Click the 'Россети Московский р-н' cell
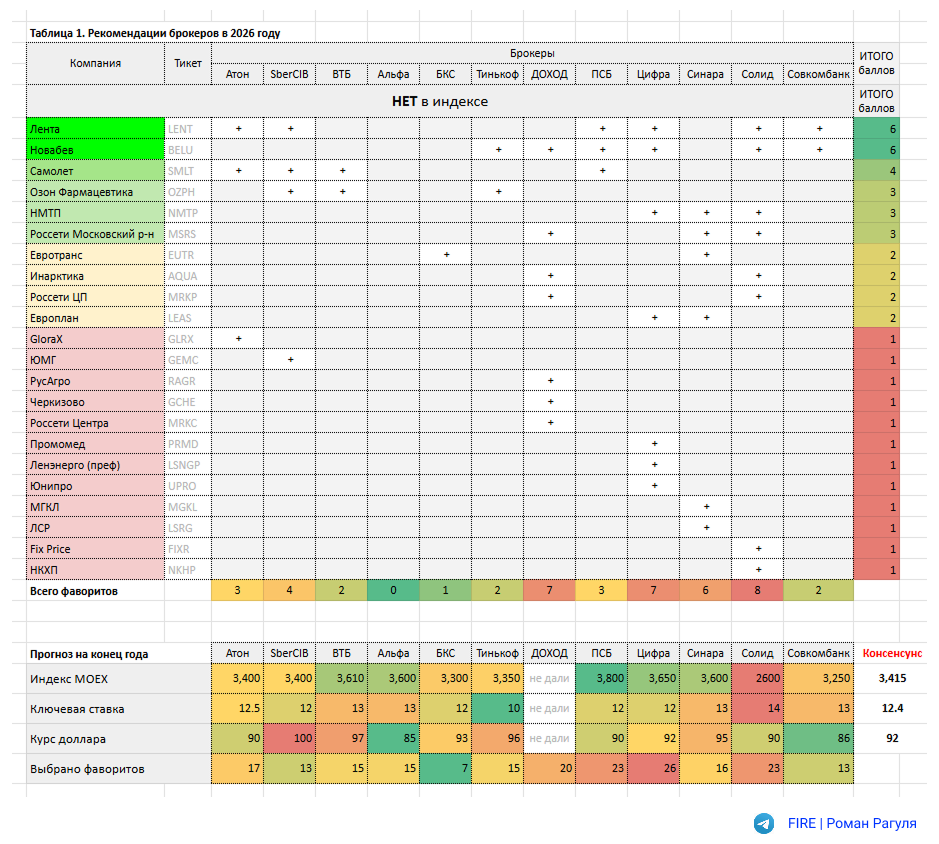 click(95, 234)
